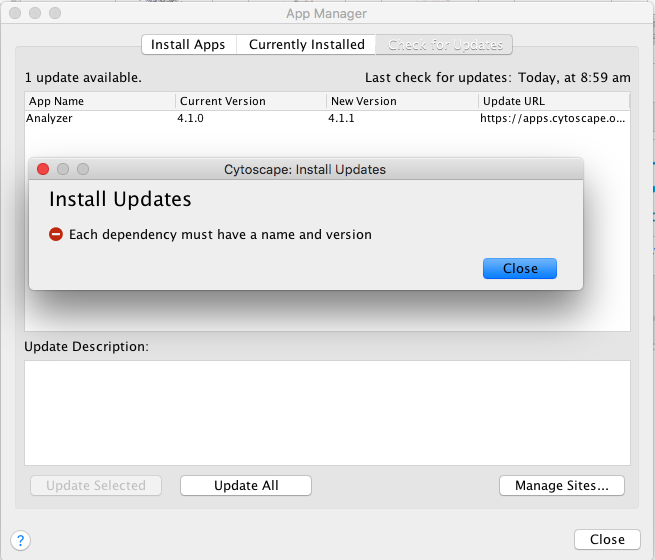The width and height of the screenshot is (655, 560).
Task: Open the help question mark icon
Action: coord(20,540)
